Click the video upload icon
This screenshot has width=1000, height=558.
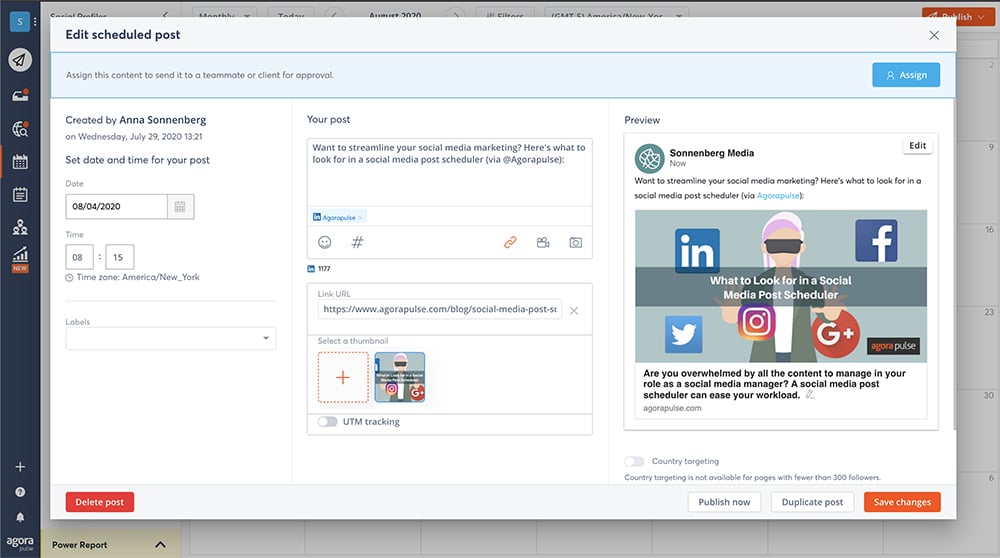coord(543,242)
